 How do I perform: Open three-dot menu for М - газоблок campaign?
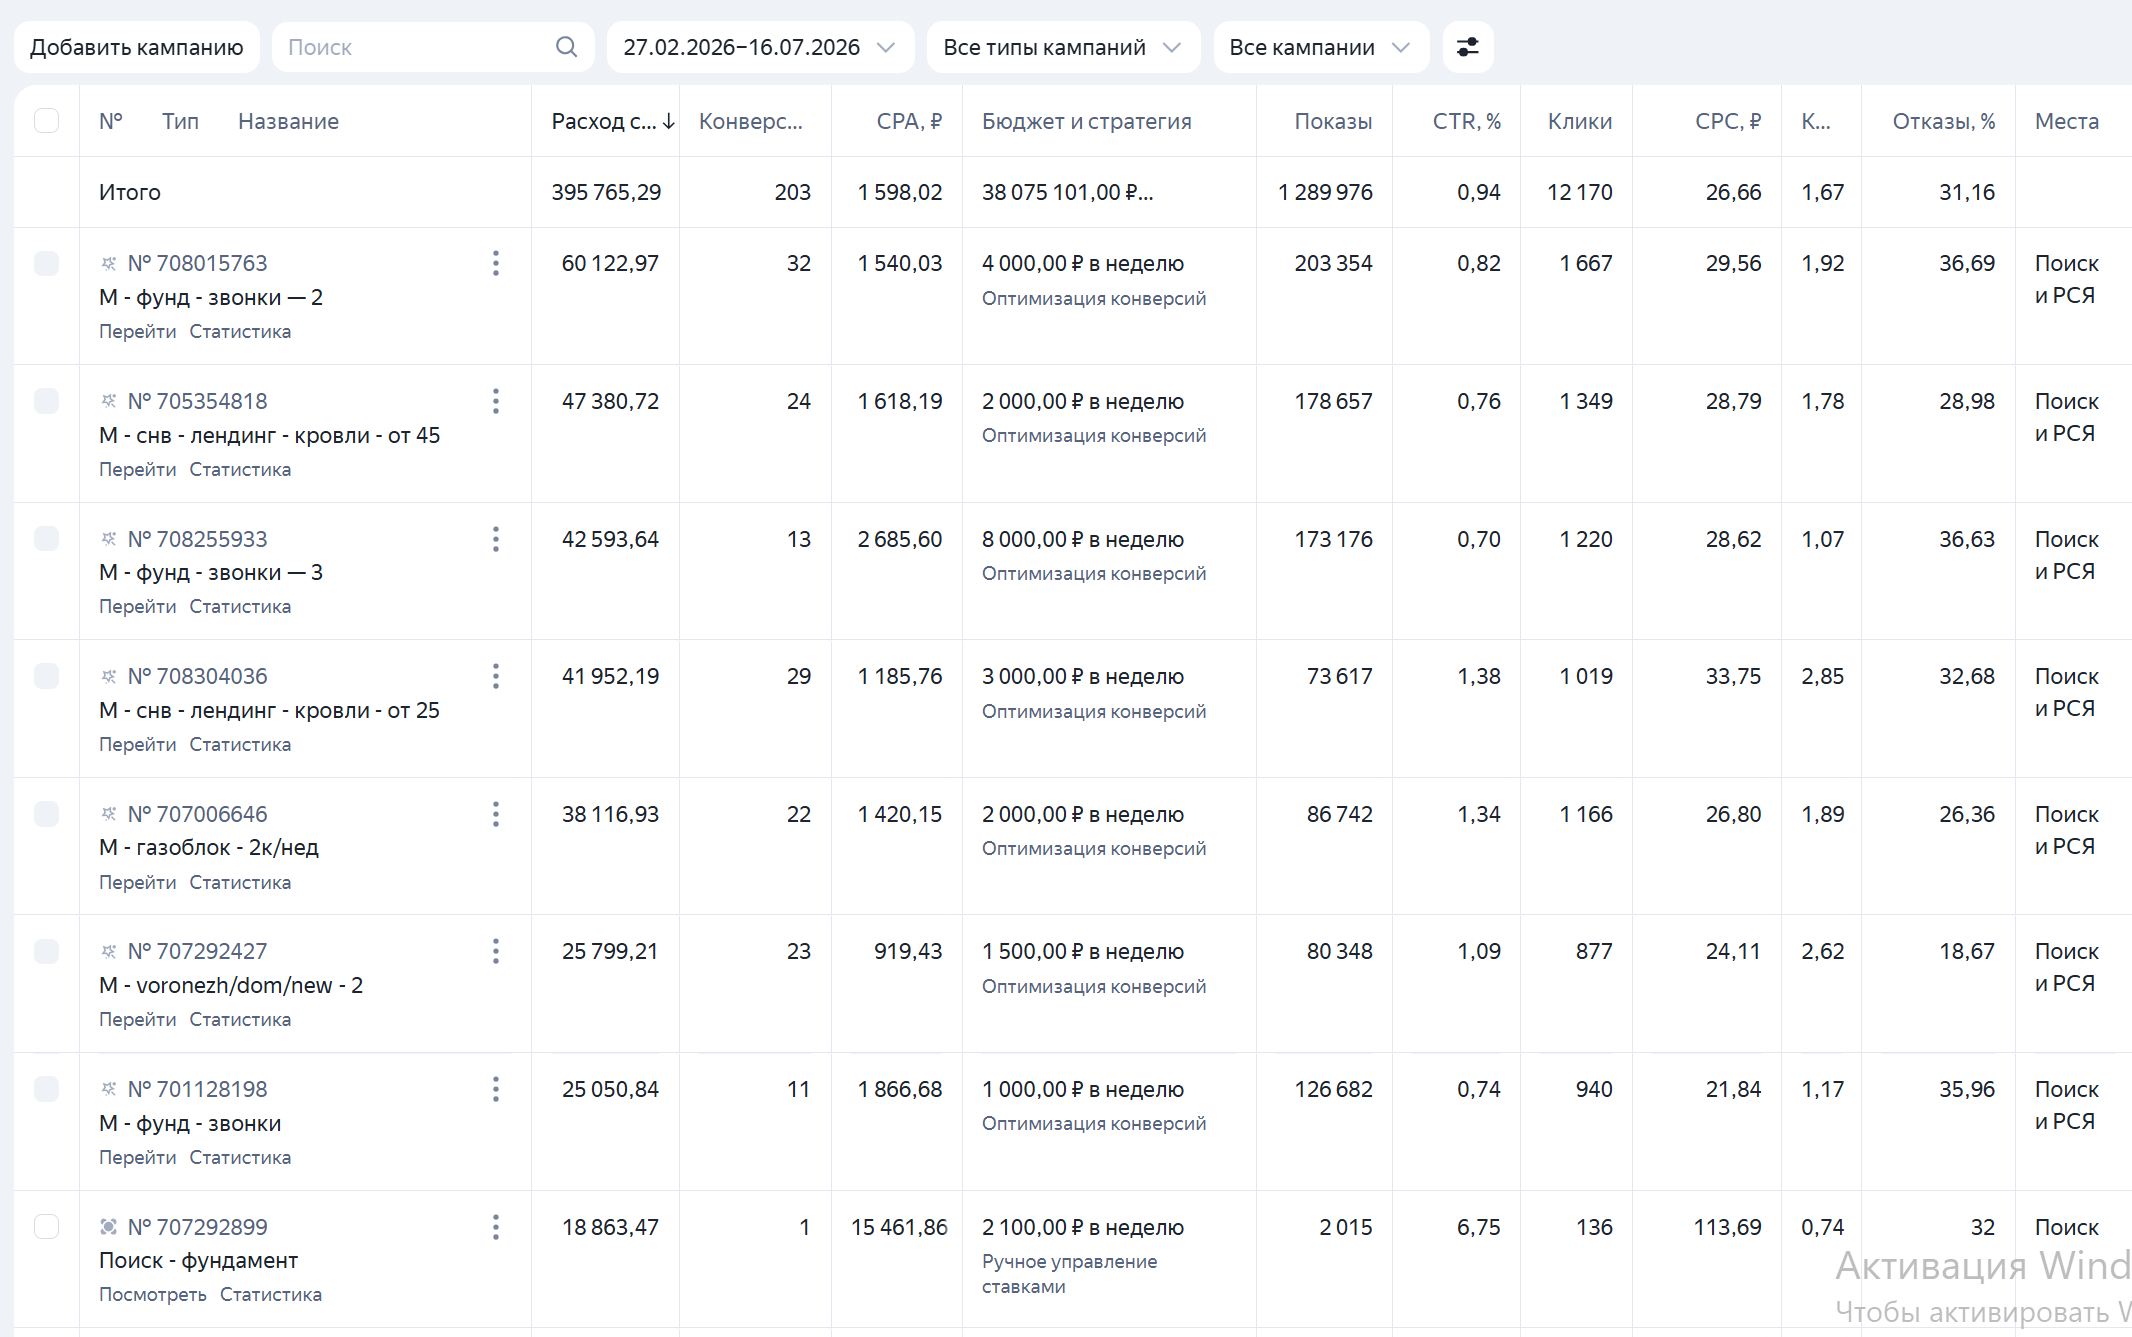click(x=495, y=814)
